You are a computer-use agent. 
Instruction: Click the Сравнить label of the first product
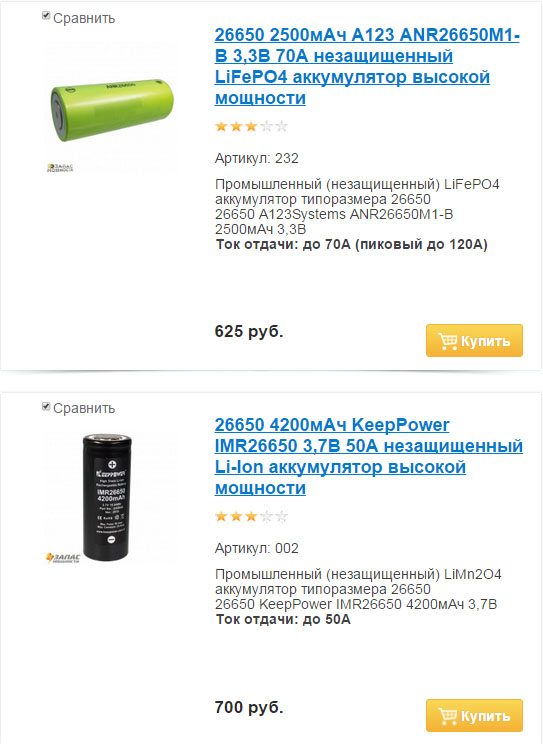pyautogui.click(x=84, y=18)
